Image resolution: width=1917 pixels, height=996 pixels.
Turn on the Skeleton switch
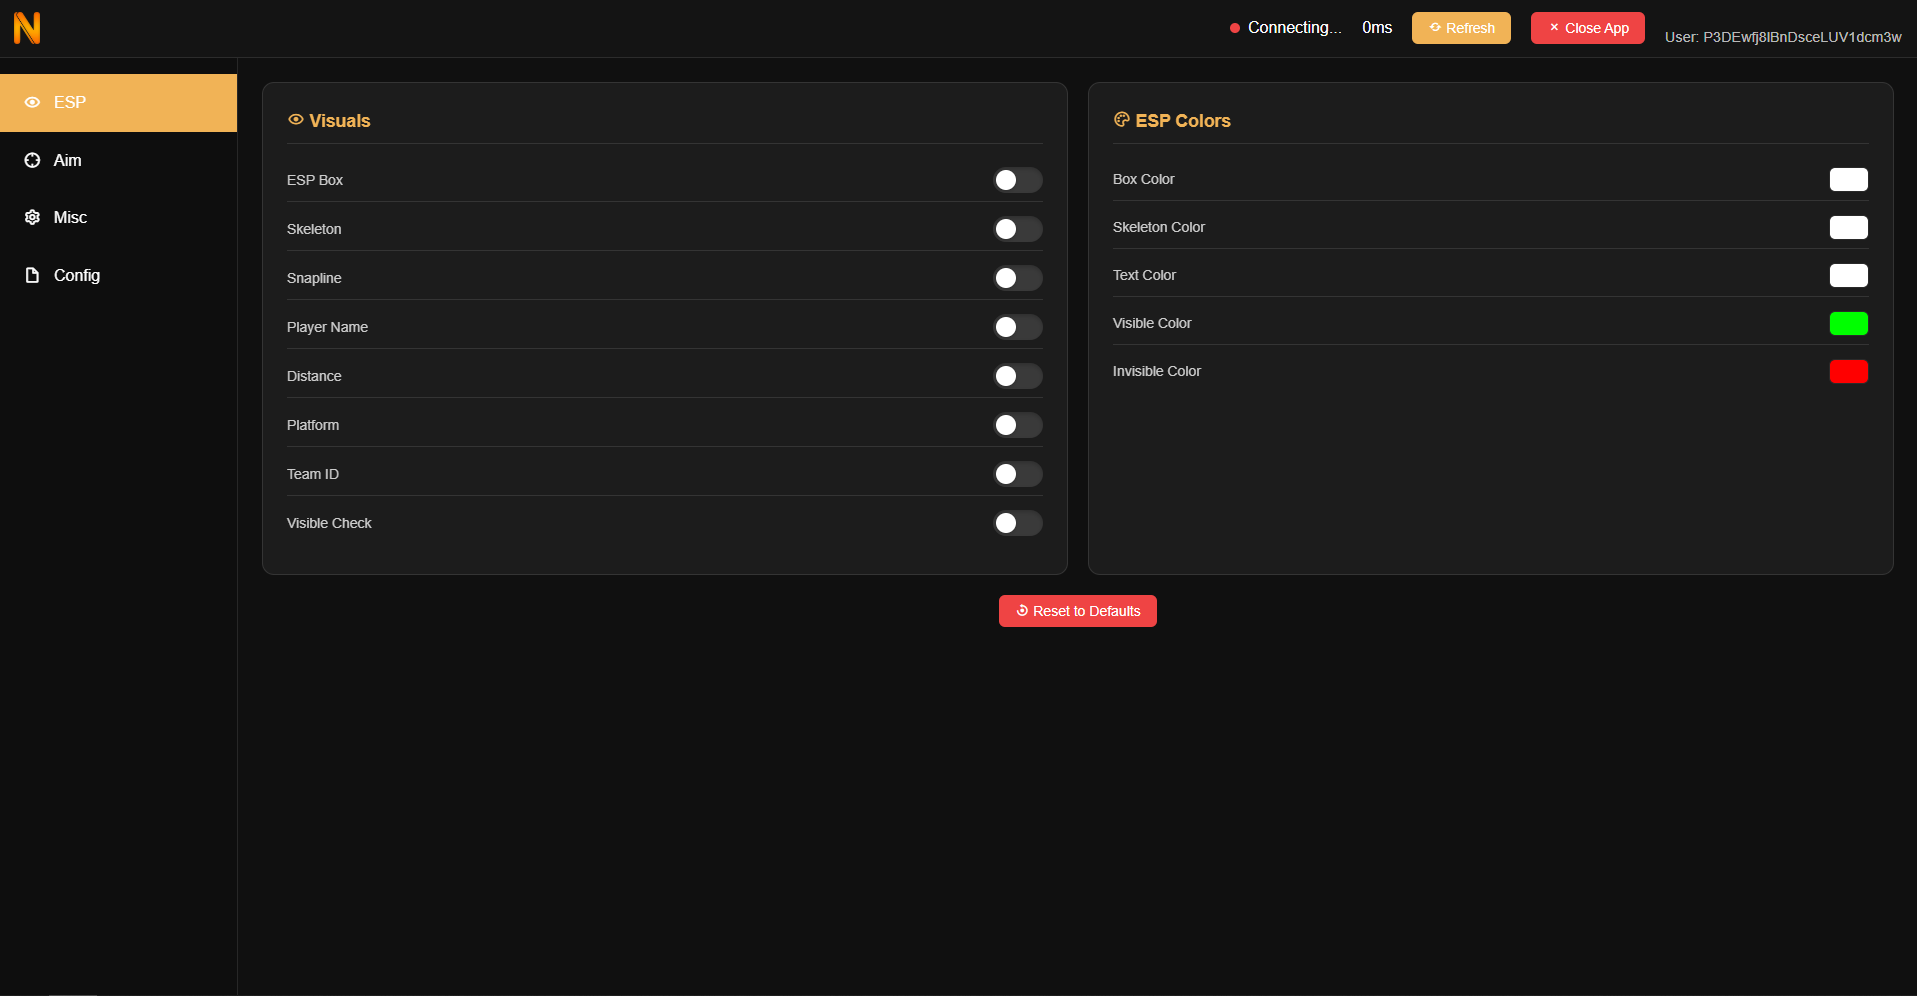click(1017, 229)
